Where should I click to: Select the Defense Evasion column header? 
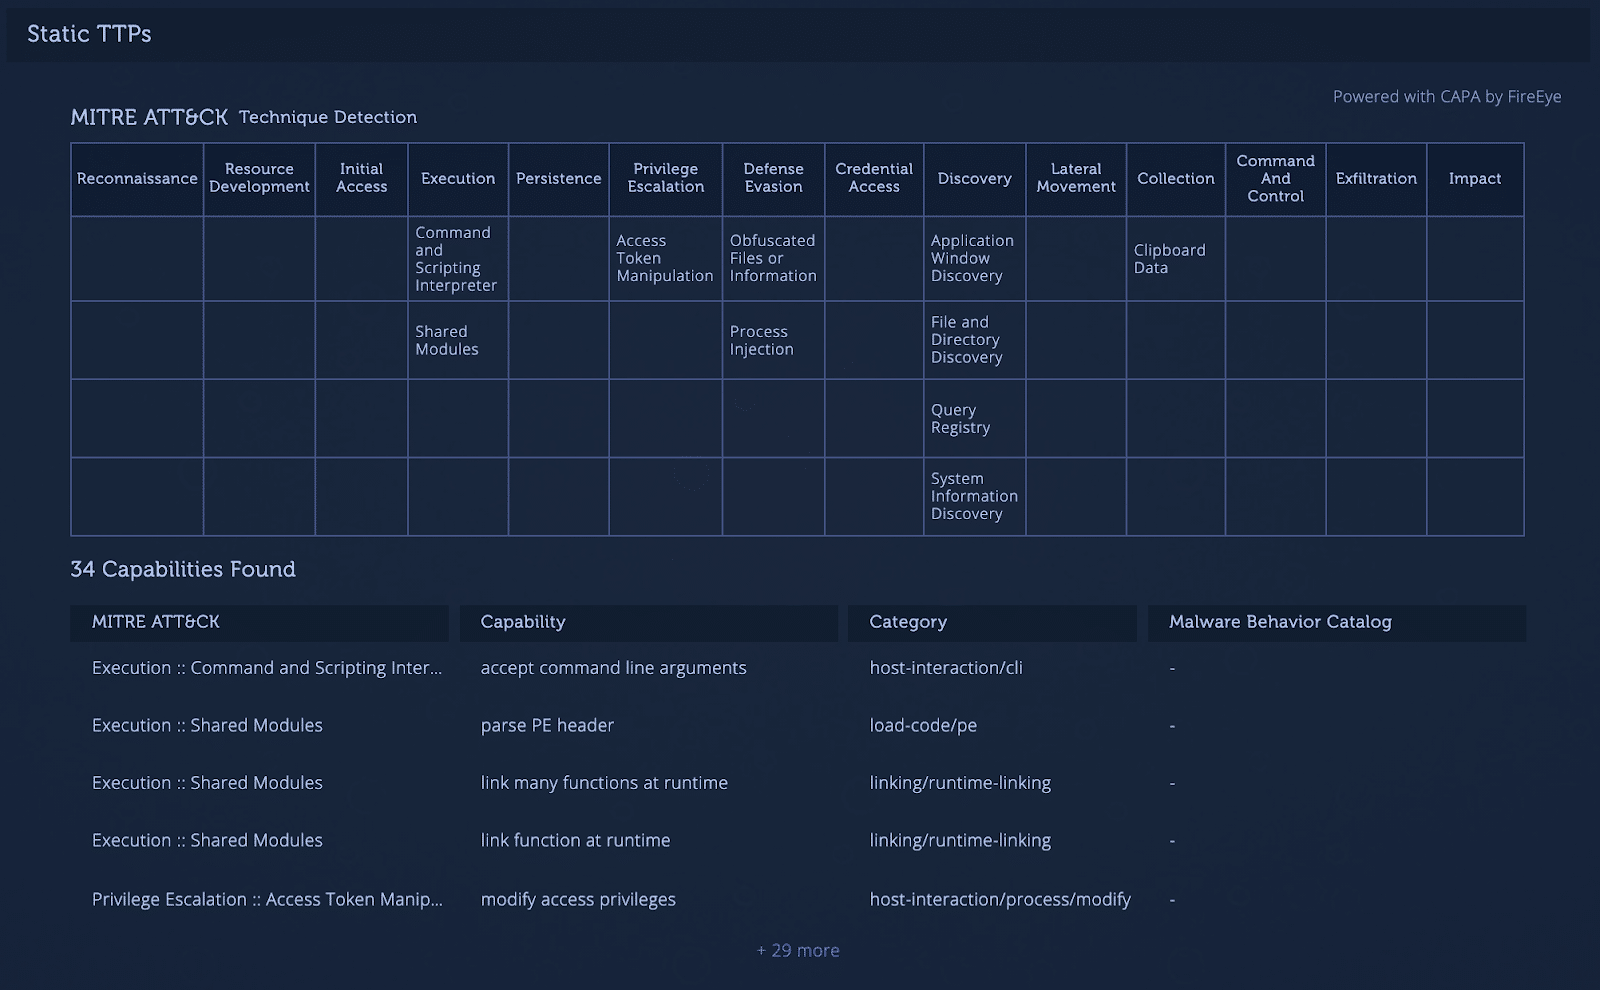773,178
